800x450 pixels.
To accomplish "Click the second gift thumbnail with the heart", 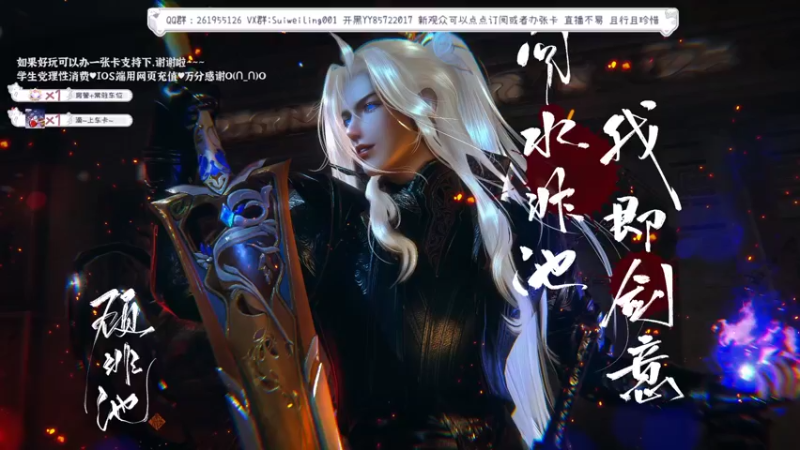I will point(35,119).
